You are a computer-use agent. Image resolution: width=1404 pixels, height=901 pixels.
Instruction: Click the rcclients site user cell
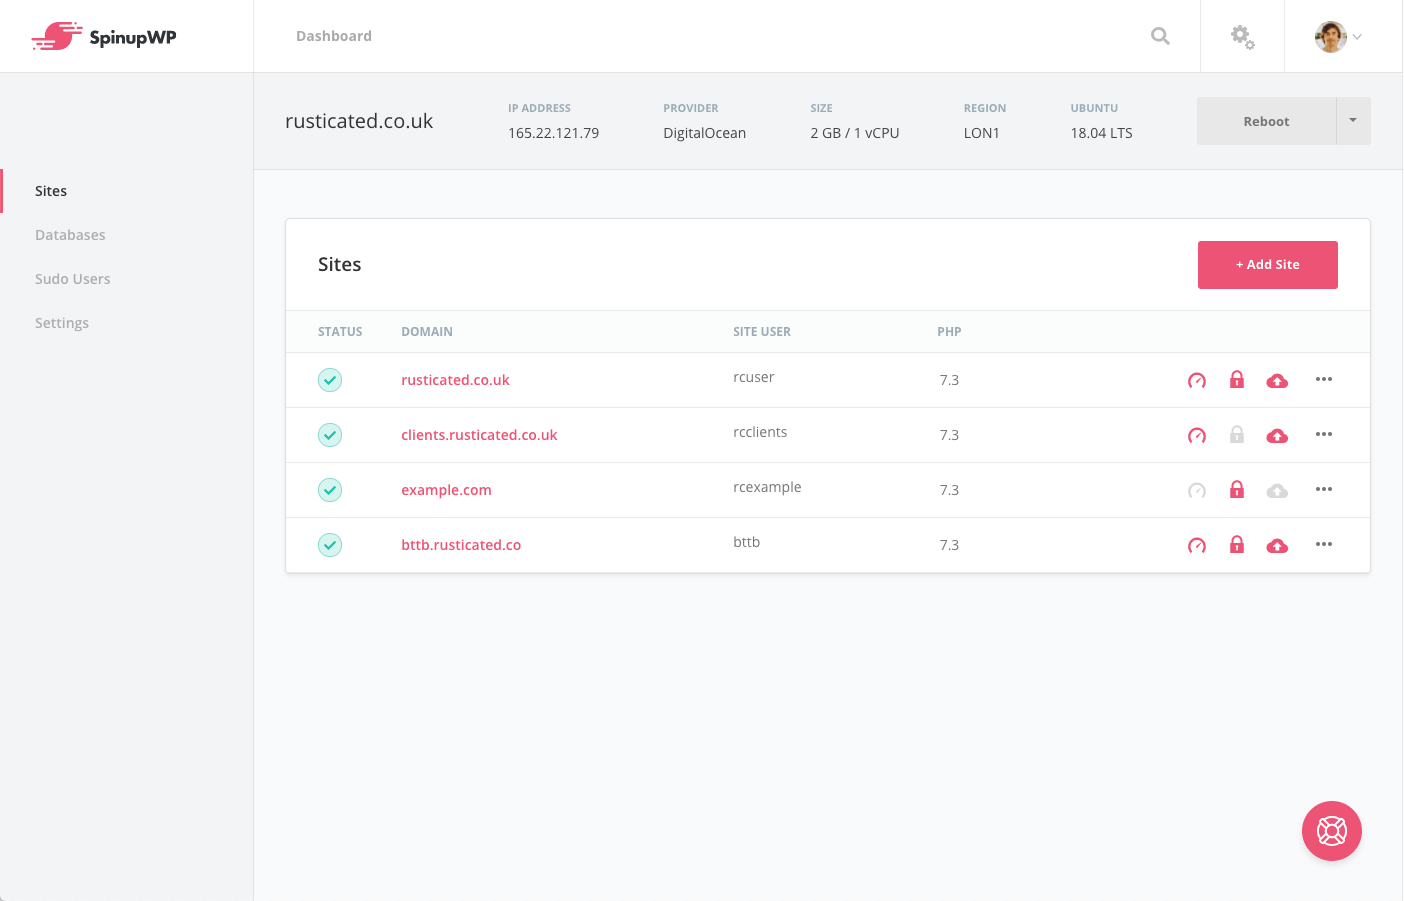tap(760, 432)
